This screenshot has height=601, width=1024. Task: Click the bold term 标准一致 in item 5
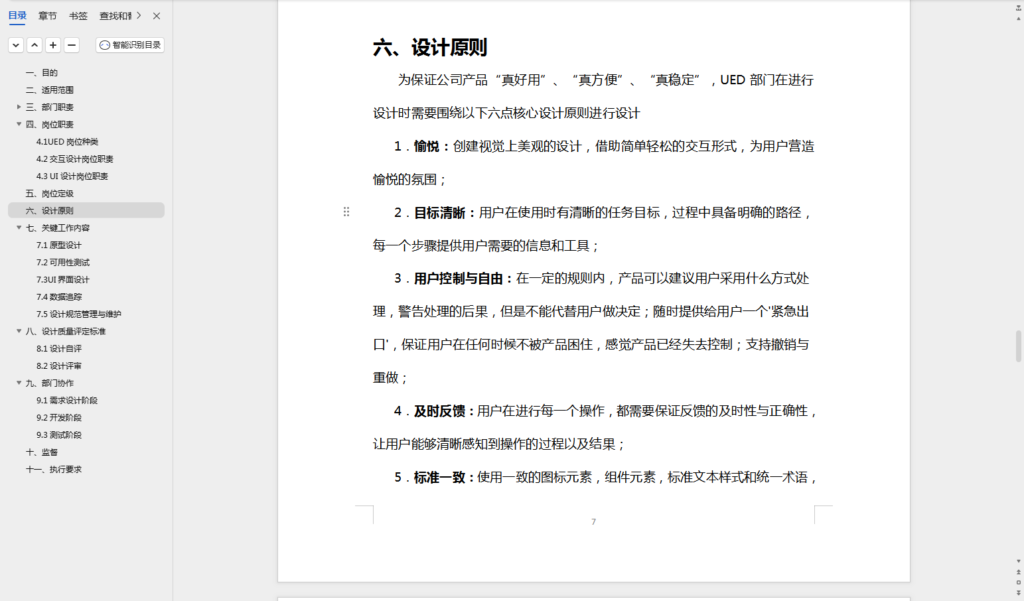[440, 478]
